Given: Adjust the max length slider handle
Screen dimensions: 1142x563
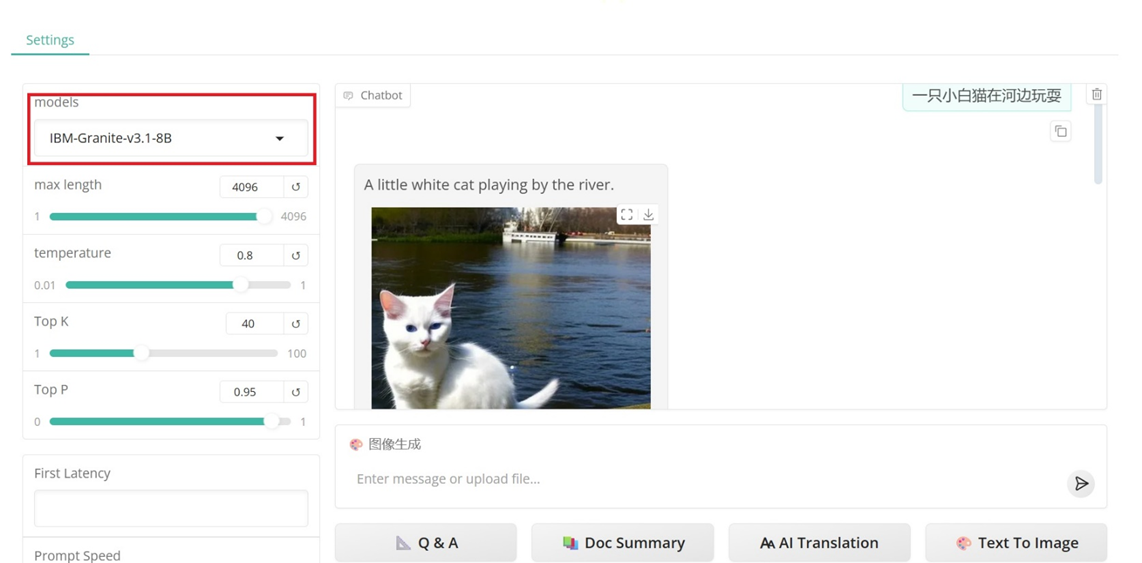Looking at the screenshot, I should (264, 216).
